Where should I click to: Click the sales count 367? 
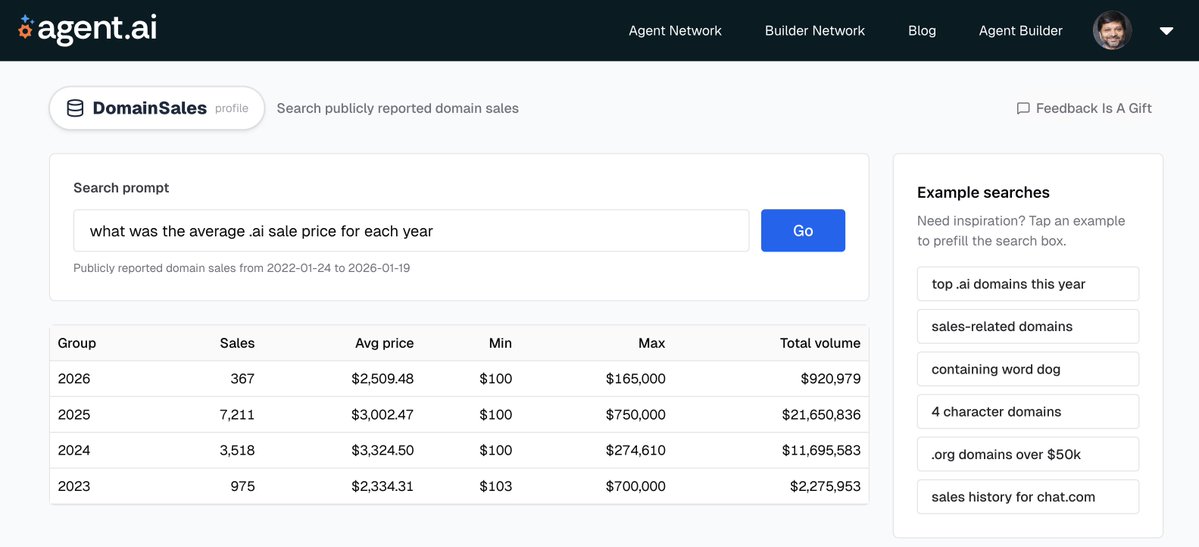click(242, 379)
